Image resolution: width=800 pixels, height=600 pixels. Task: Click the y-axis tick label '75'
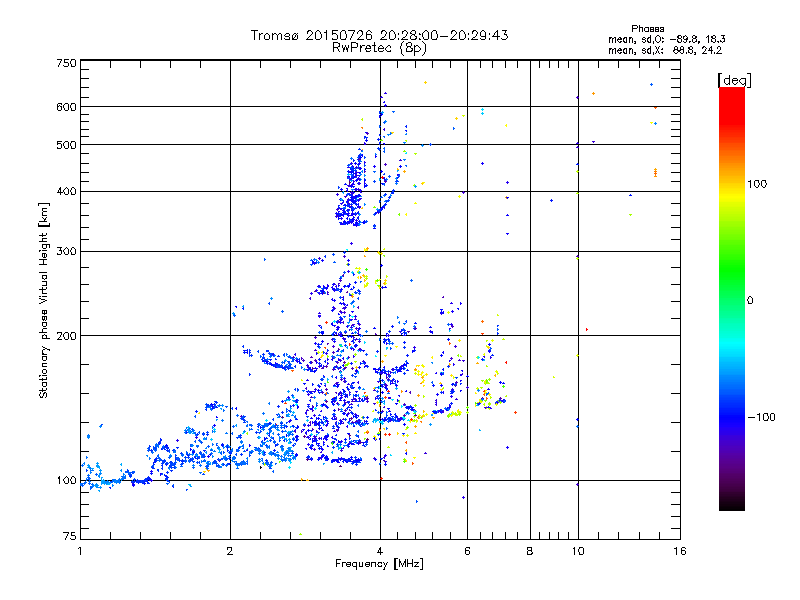coord(70,536)
